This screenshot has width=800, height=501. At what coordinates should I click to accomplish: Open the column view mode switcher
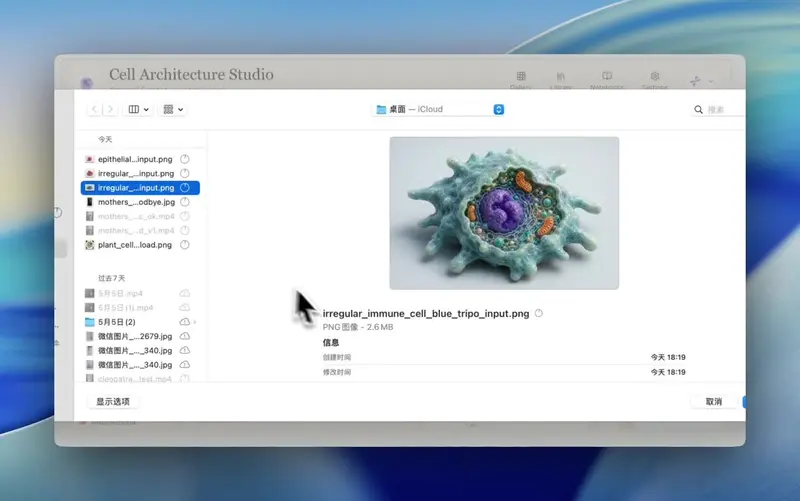coord(138,109)
